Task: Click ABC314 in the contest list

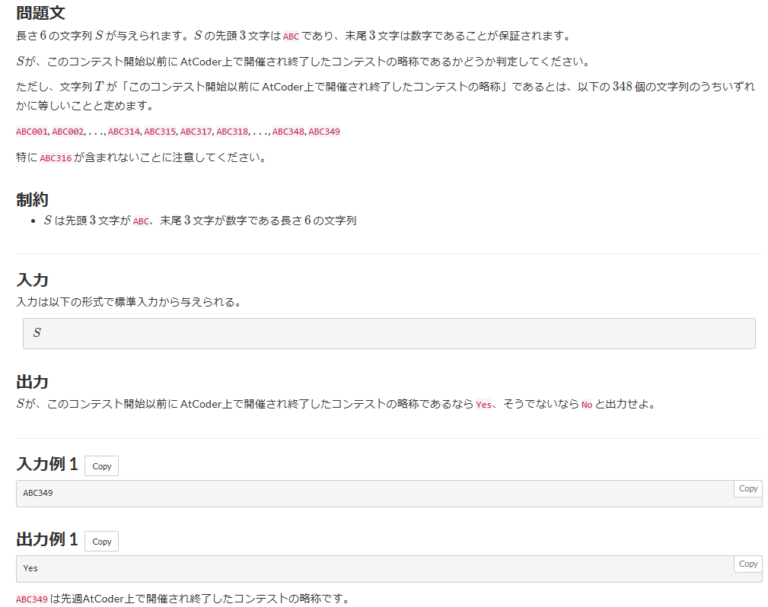Action: coord(123,131)
